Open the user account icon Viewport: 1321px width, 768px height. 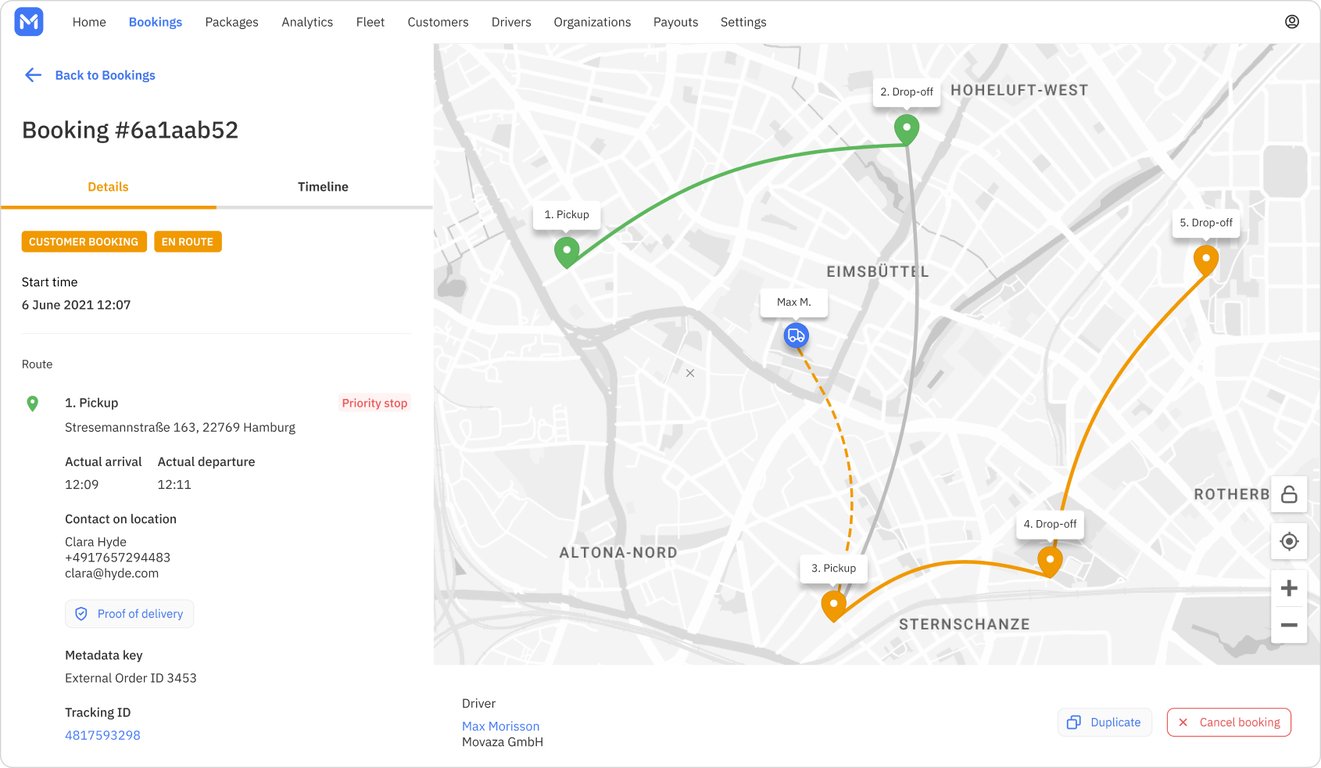click(x=1292, y=22)
